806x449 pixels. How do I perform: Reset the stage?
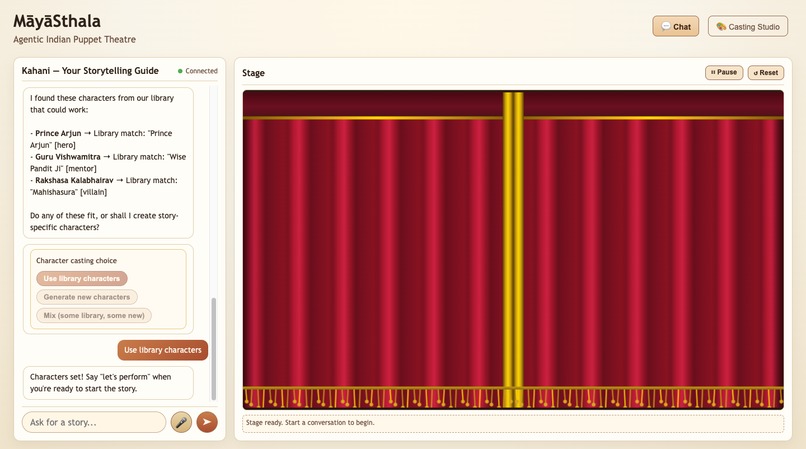pos(765,73)
